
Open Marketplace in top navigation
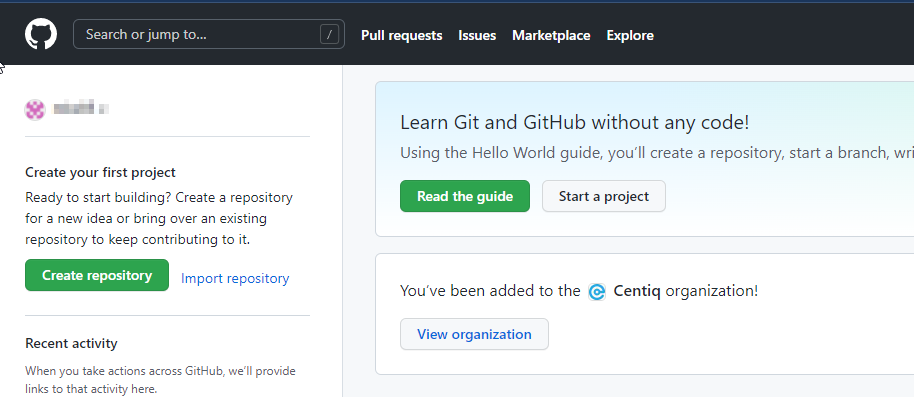[x=551, y=36]
